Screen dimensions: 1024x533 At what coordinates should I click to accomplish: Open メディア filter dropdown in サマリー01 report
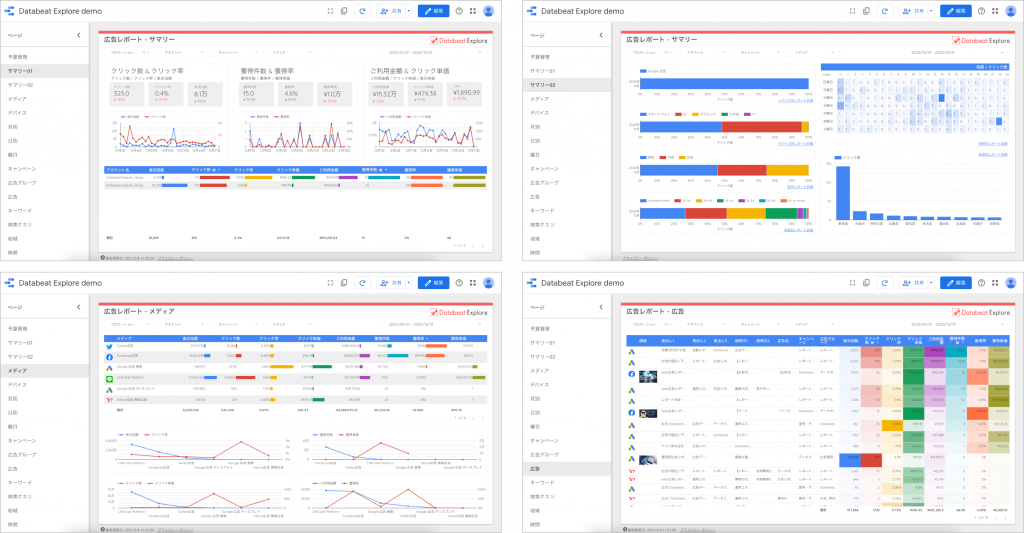(x=293, y=52)
